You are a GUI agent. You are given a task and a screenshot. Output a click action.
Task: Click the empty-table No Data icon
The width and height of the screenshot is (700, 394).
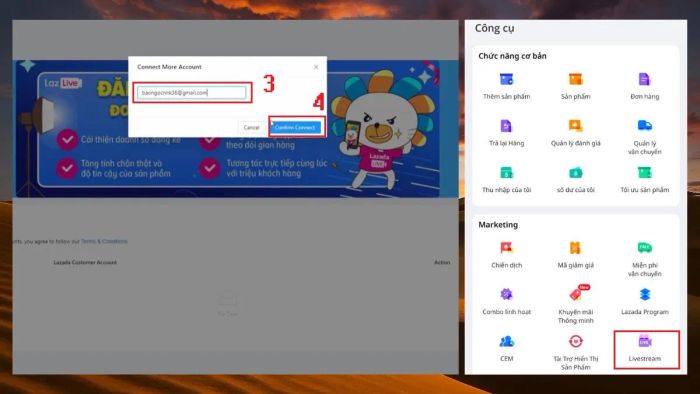228,299
